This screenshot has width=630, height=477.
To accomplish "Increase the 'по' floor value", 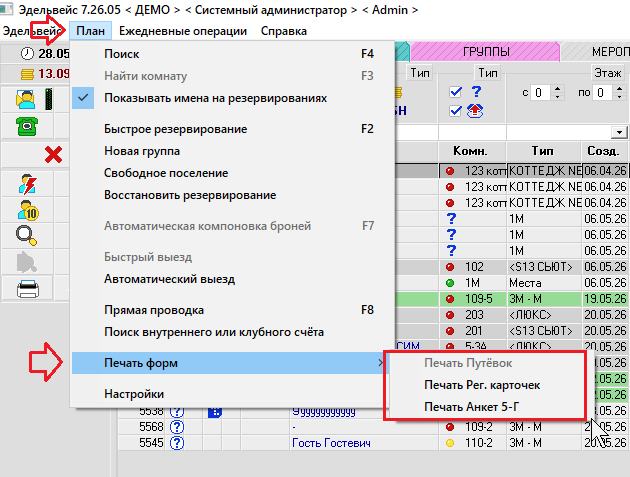I will tap(620, 89).
